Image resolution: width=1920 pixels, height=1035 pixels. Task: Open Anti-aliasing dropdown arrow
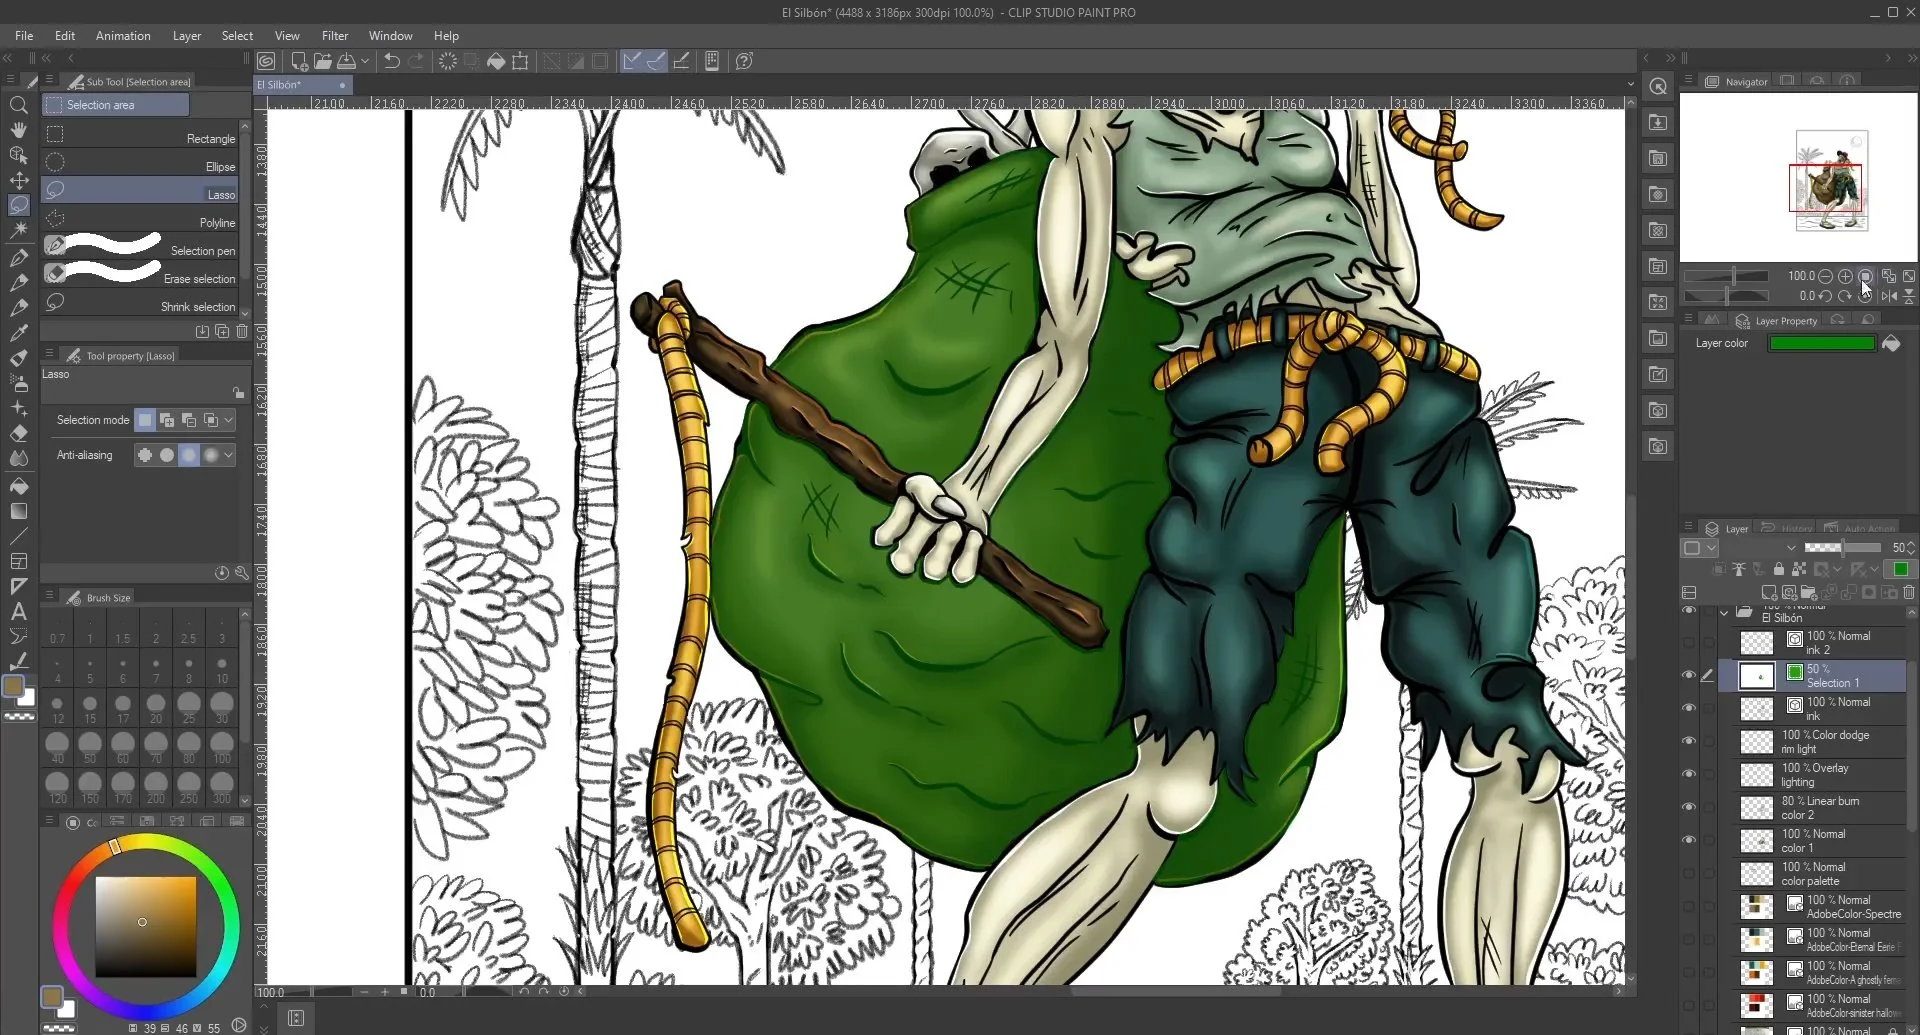(229, 455)
